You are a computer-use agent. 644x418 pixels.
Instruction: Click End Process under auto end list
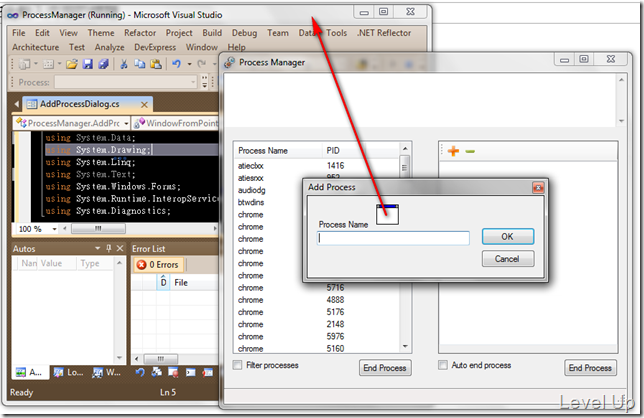(x=590, y=368)
